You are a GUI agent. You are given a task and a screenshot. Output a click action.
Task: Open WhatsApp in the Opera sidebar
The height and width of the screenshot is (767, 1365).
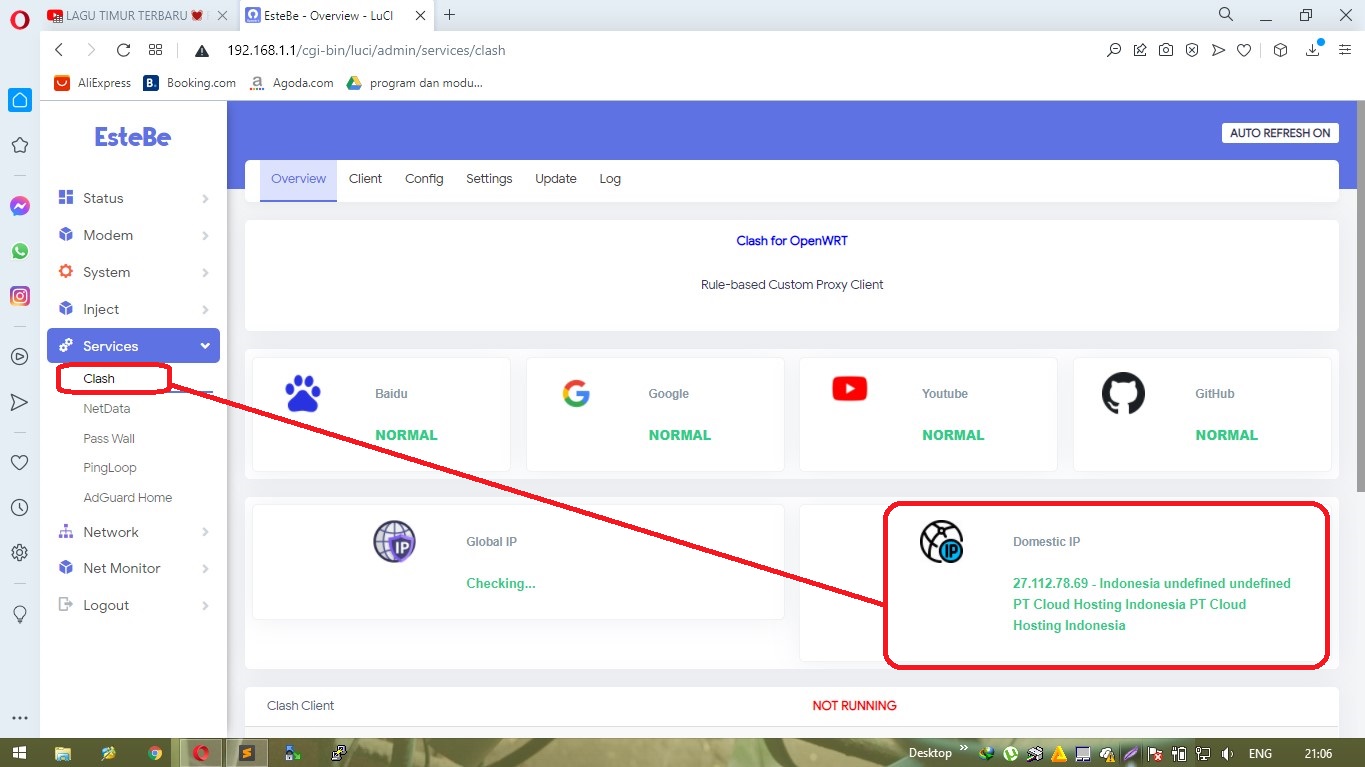click(x=19, y=251)
